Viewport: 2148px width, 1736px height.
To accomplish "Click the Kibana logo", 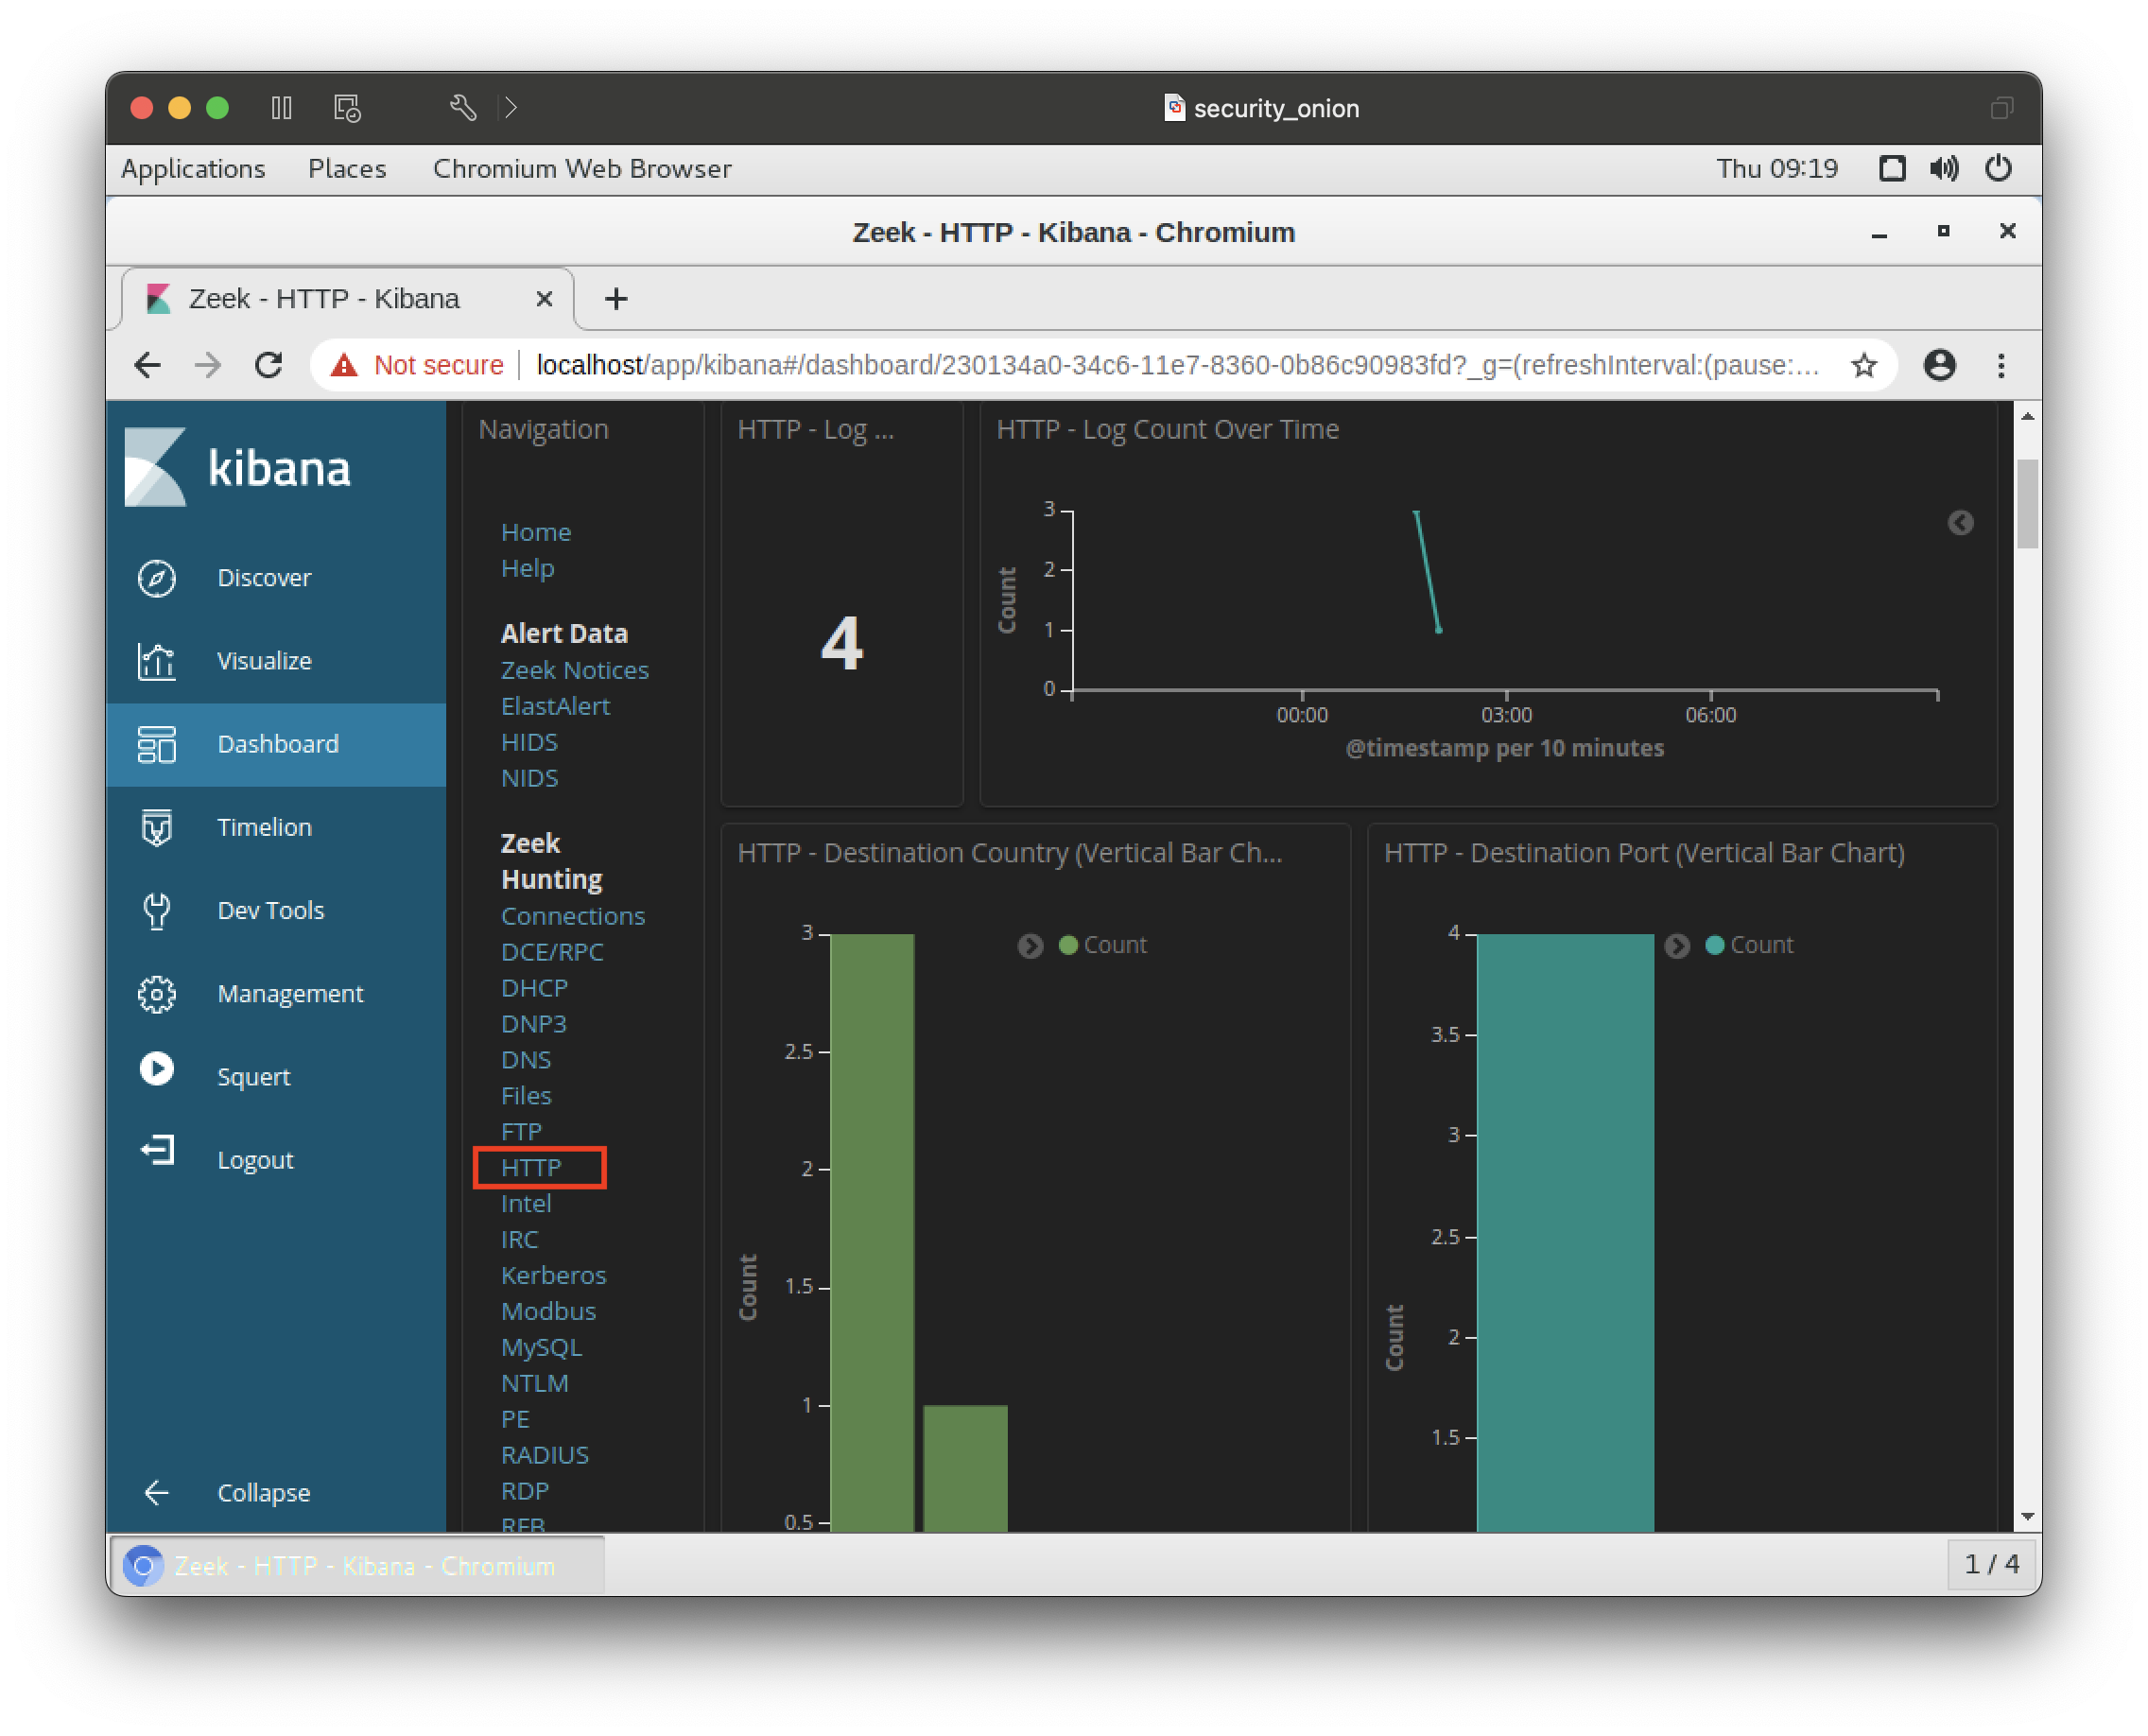I will [237, 467].
